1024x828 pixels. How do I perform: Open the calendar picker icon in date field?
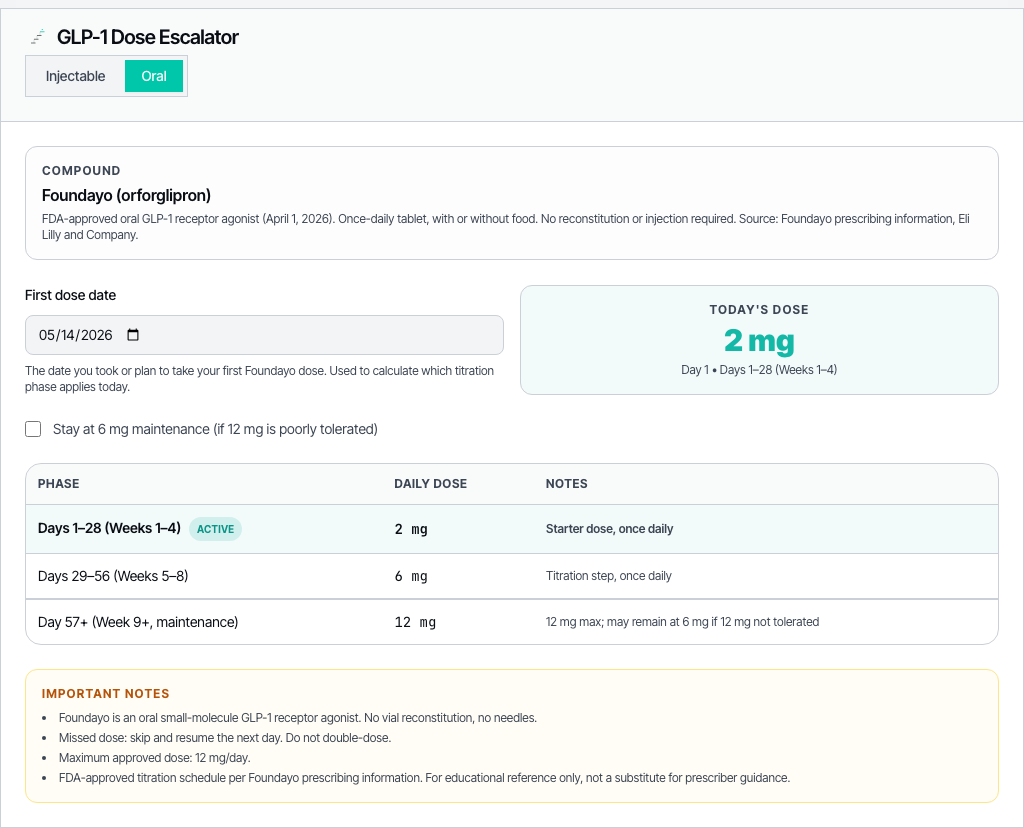coord(133,335)
